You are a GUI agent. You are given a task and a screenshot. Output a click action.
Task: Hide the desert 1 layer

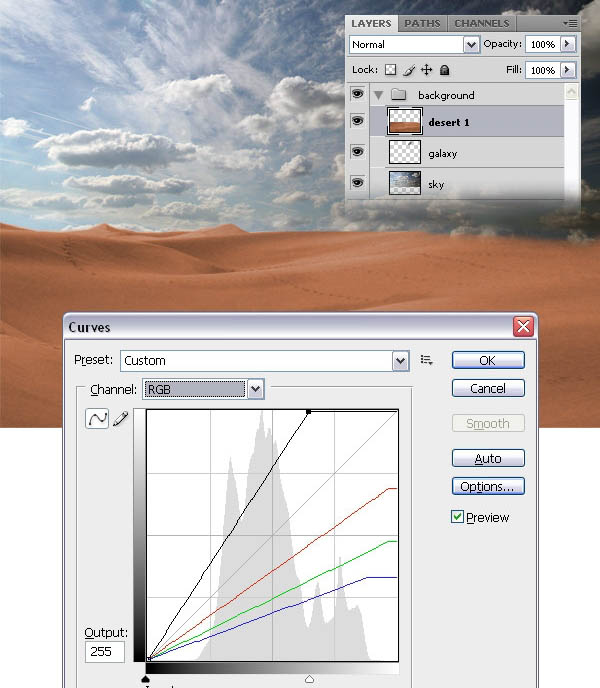(358, 122)
